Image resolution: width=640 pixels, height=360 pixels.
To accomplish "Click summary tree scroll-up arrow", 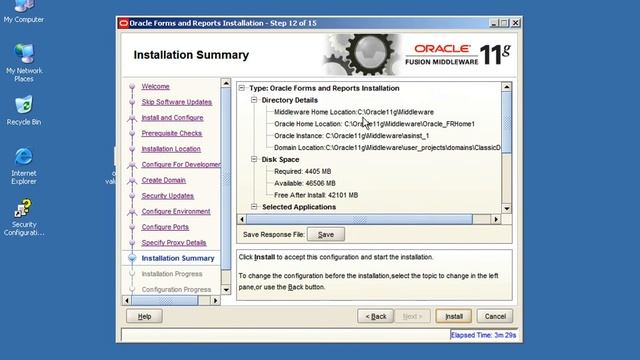I will click(507, 87).
